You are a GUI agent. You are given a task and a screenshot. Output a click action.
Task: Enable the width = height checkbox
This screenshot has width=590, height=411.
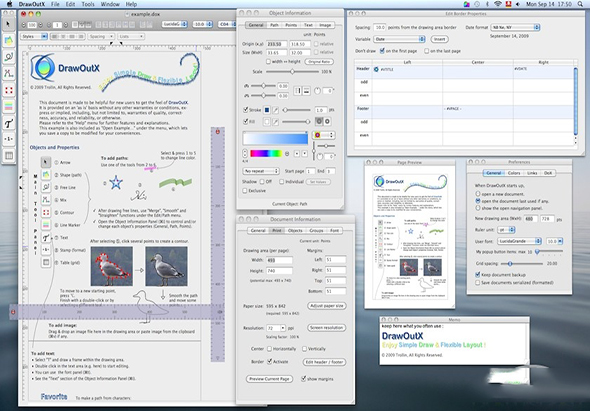pyautogui.click(x=268, y=61)
